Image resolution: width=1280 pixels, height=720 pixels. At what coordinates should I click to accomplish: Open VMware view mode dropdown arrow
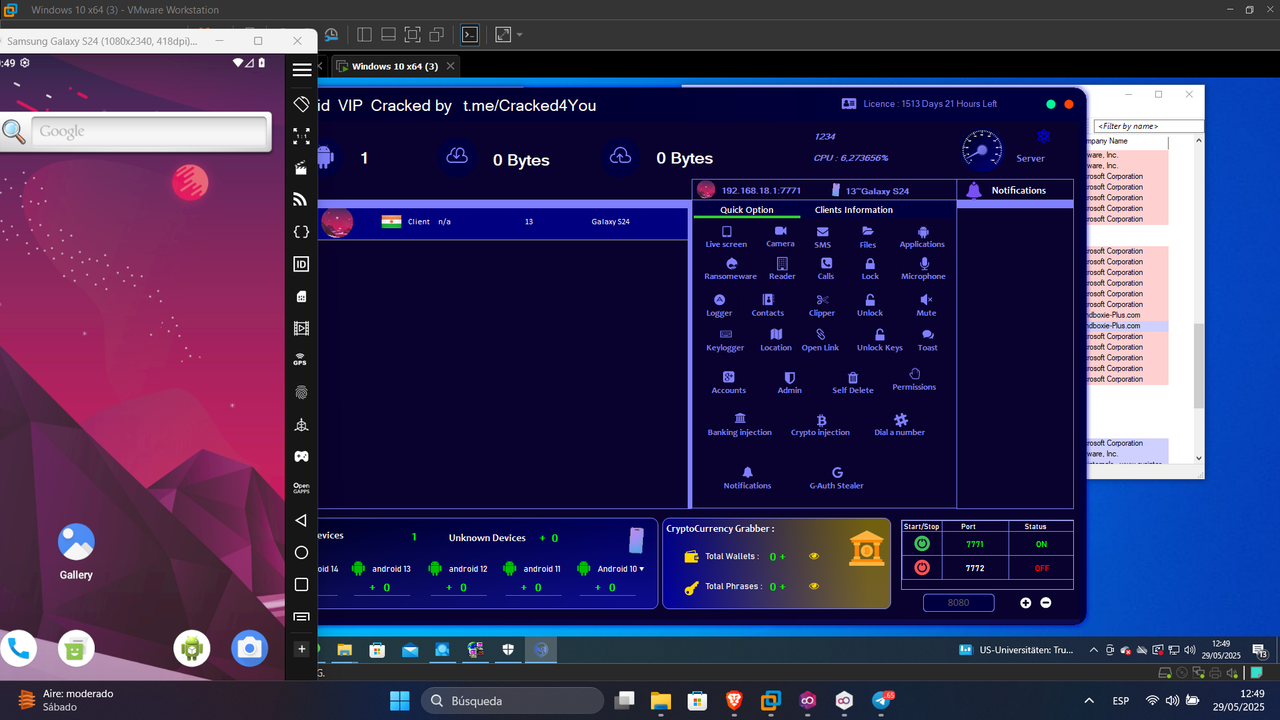520,34
